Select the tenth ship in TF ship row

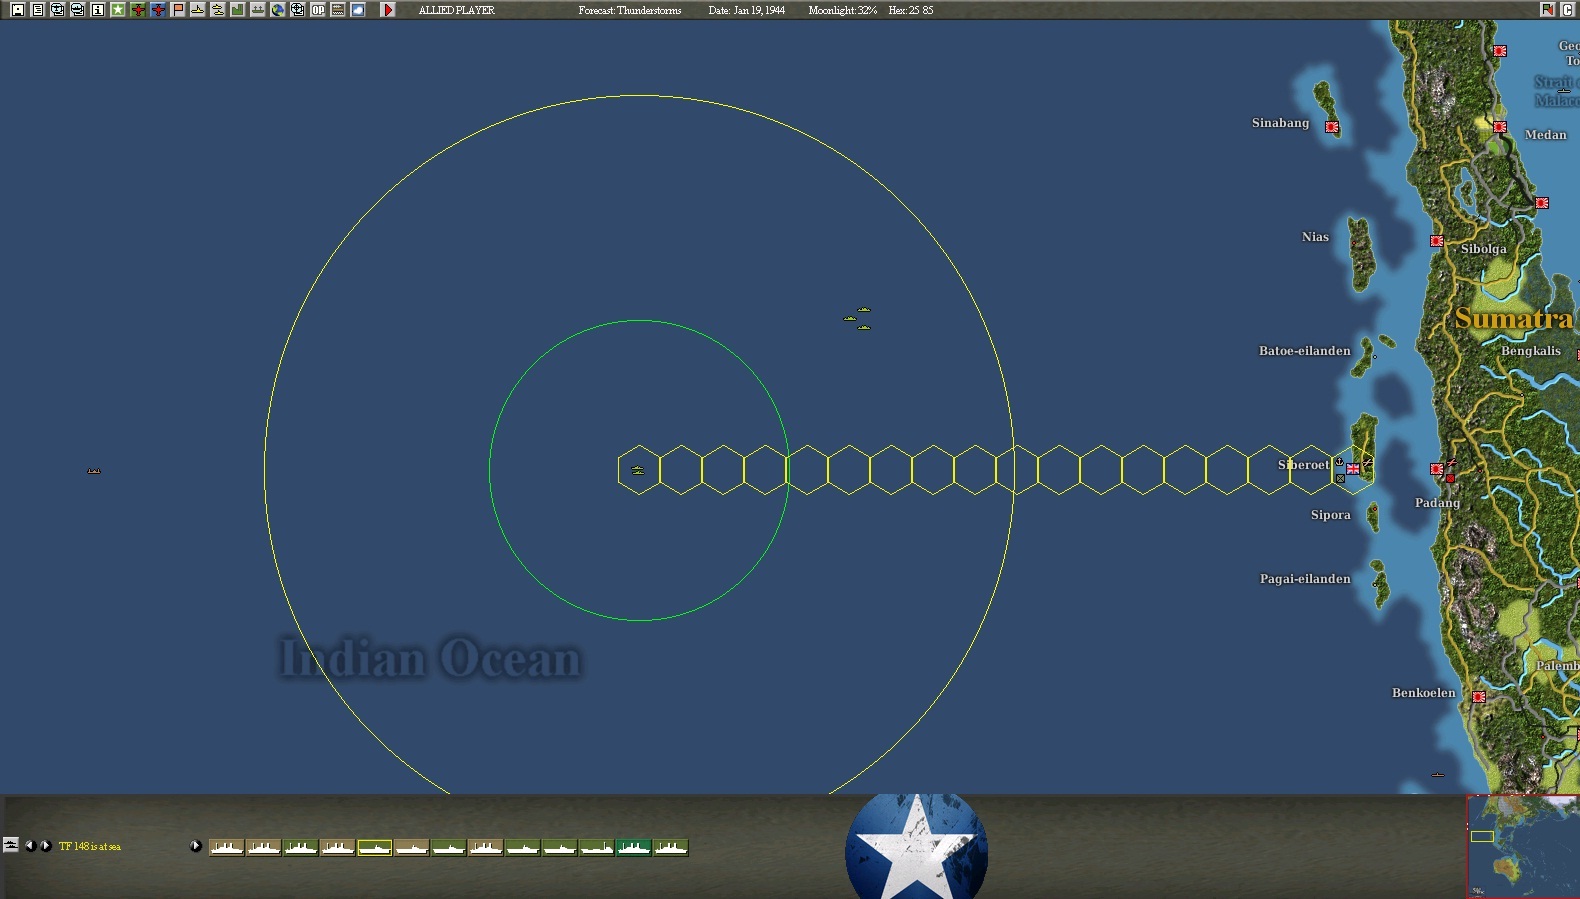tap(560, 847)
